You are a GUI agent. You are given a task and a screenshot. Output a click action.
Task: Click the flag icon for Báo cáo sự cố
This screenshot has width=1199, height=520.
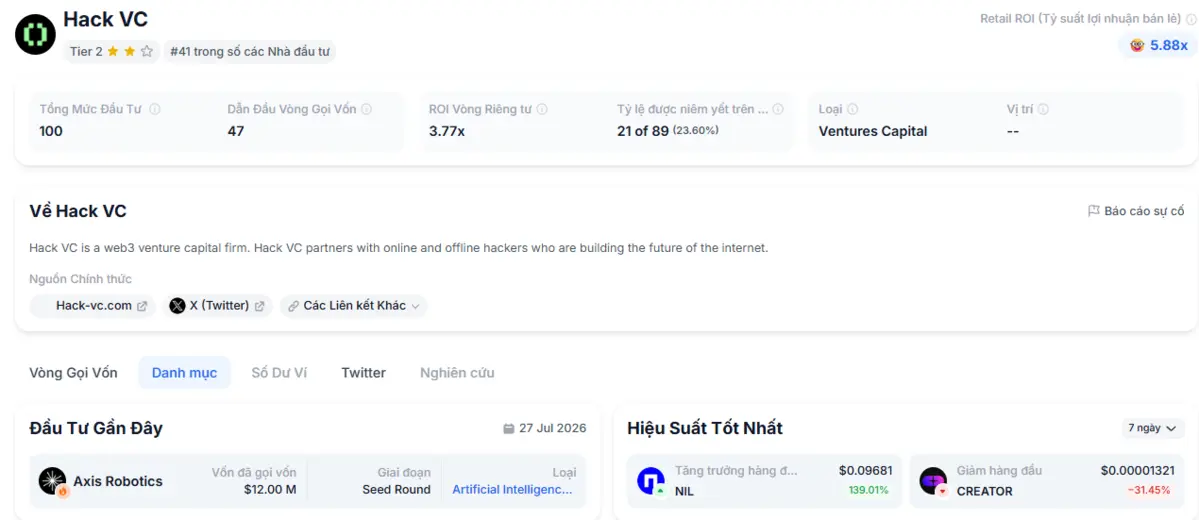[x=1093, y=211]
